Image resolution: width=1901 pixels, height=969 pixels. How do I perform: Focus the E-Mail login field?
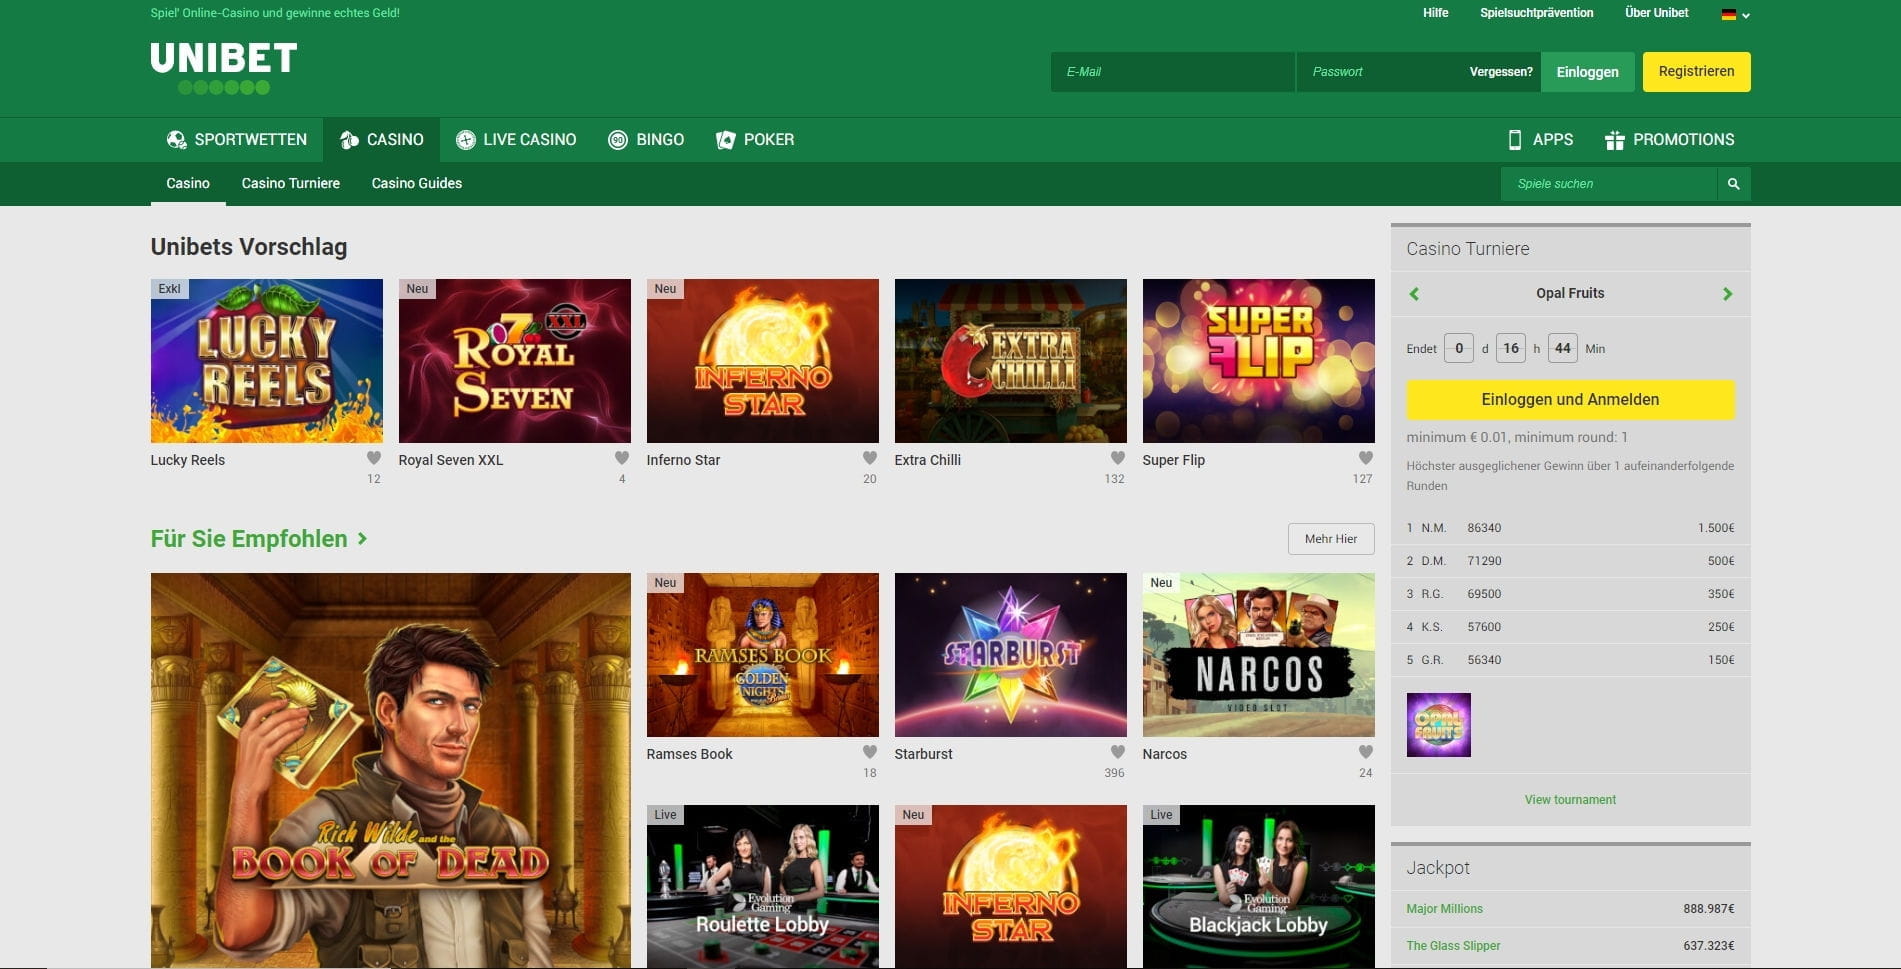point(1173,72)
